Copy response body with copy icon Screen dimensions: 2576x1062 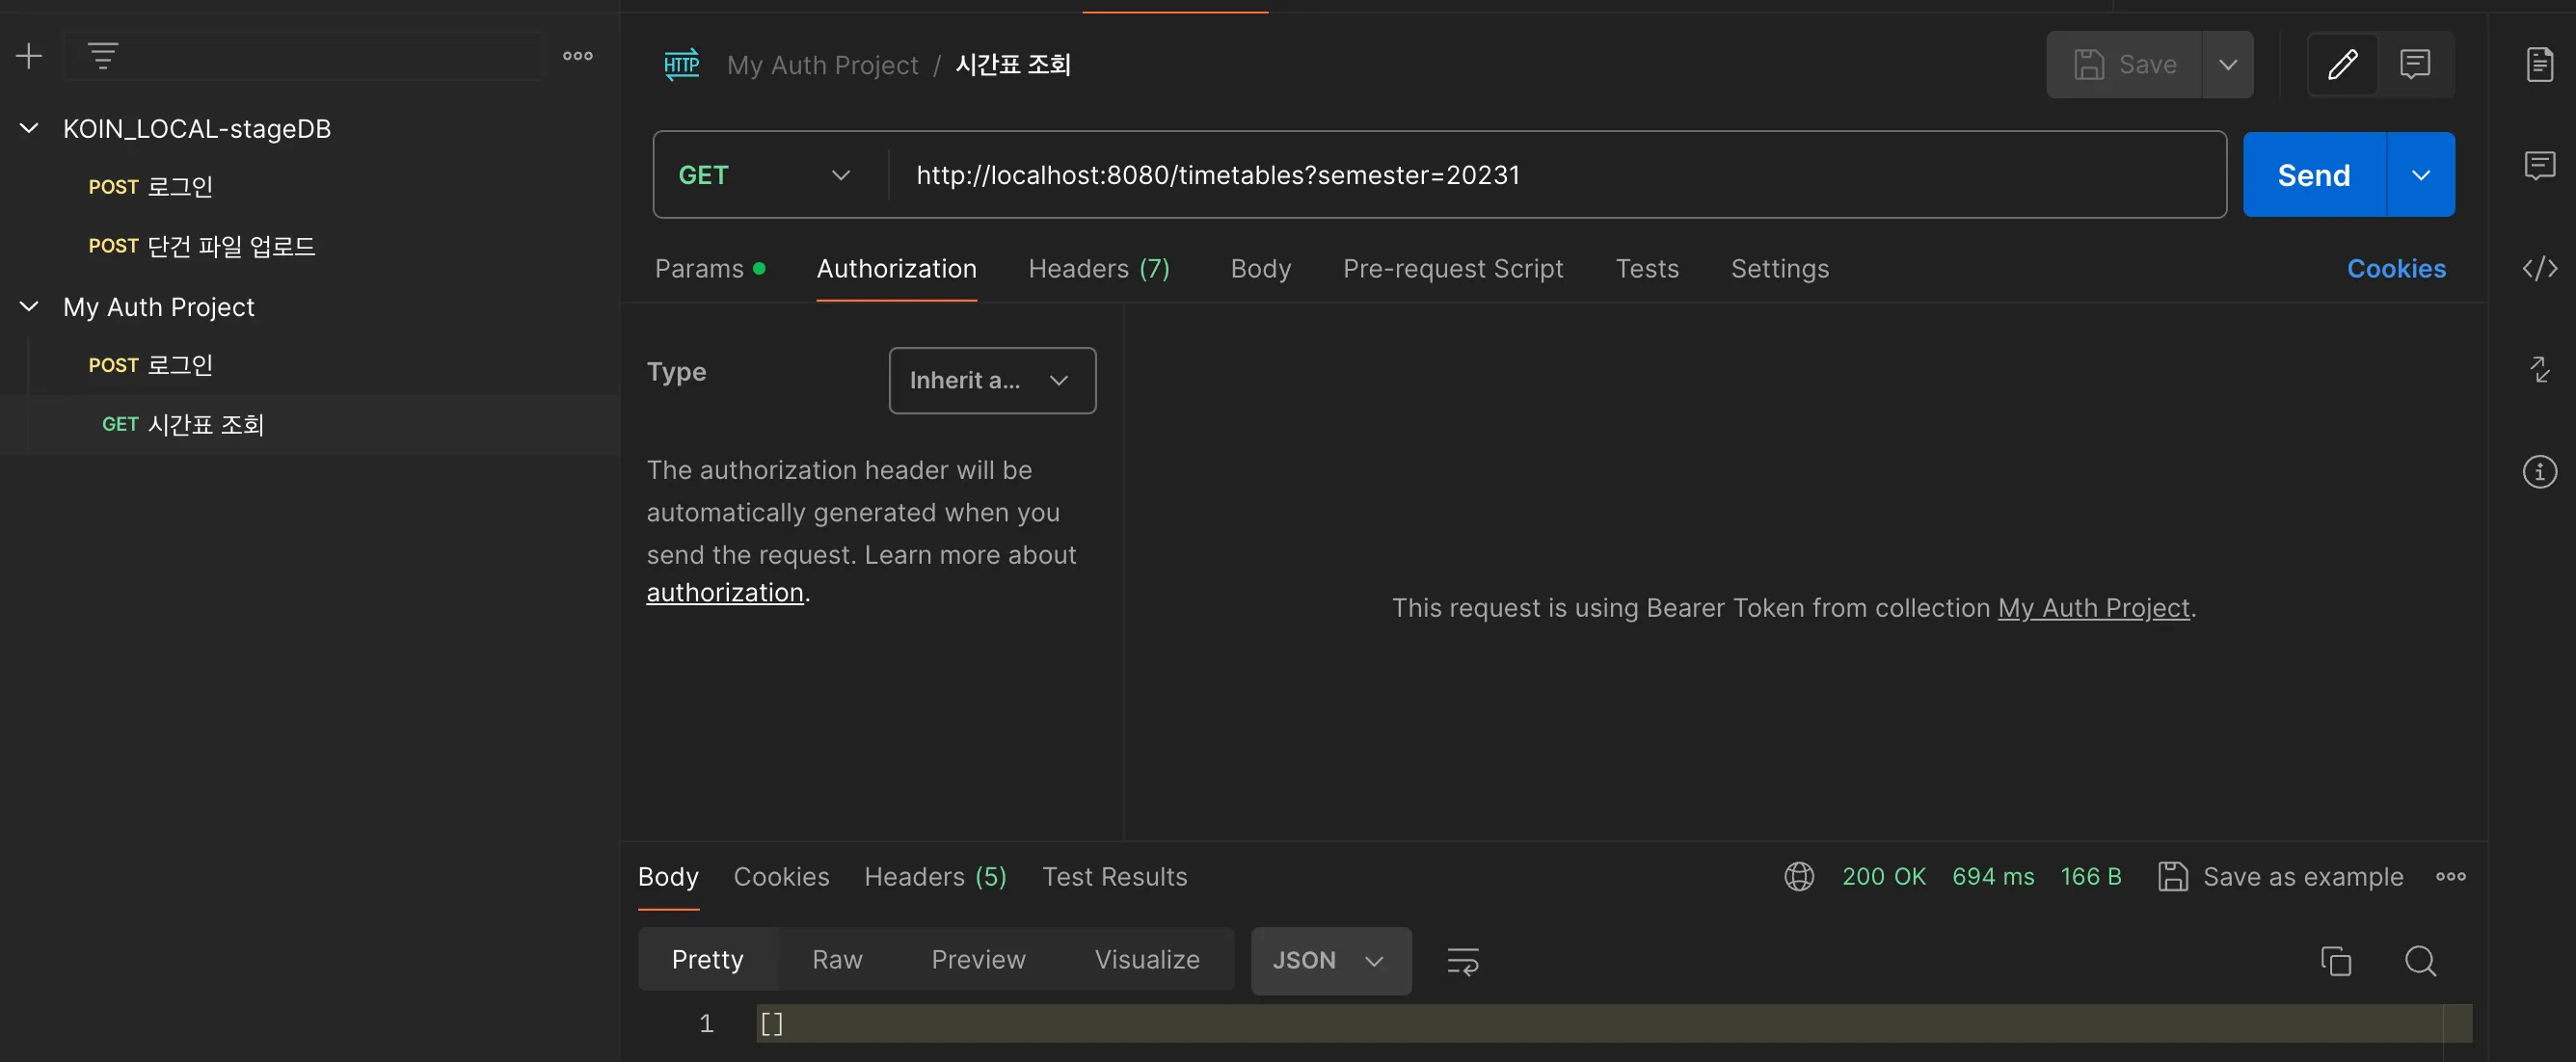2335,961
